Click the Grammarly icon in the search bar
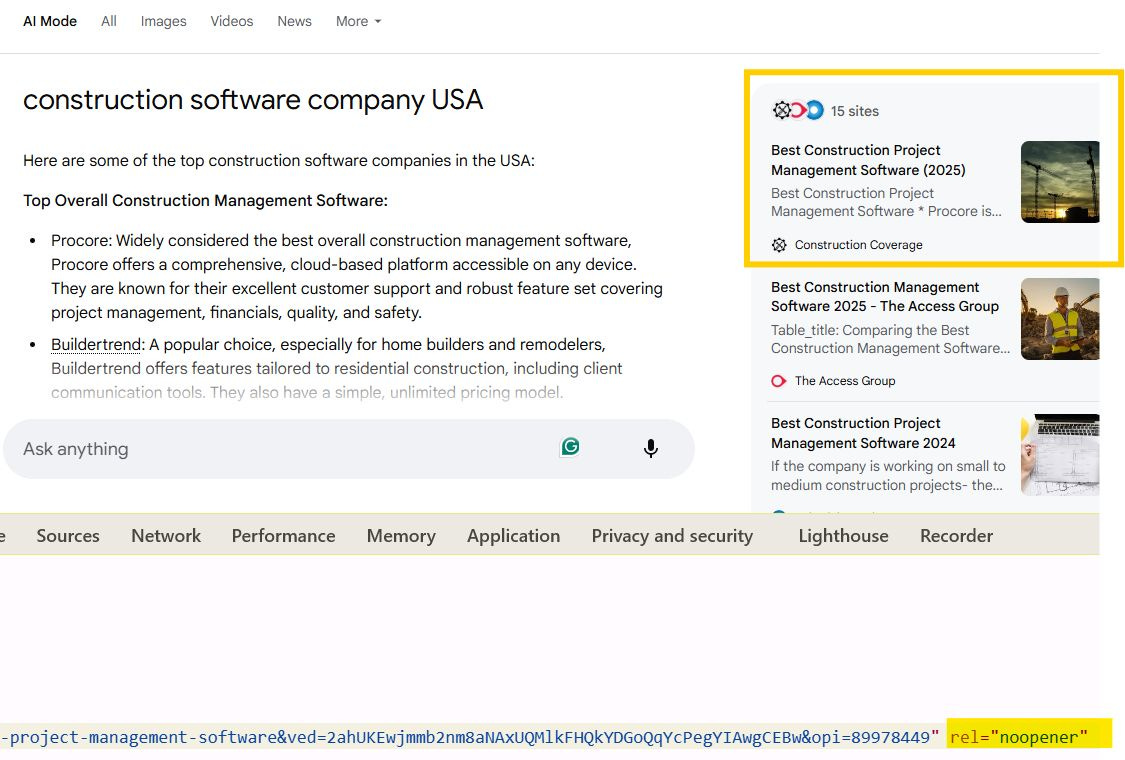Viewport: 1125px width, 760px height. coord(570,448)
